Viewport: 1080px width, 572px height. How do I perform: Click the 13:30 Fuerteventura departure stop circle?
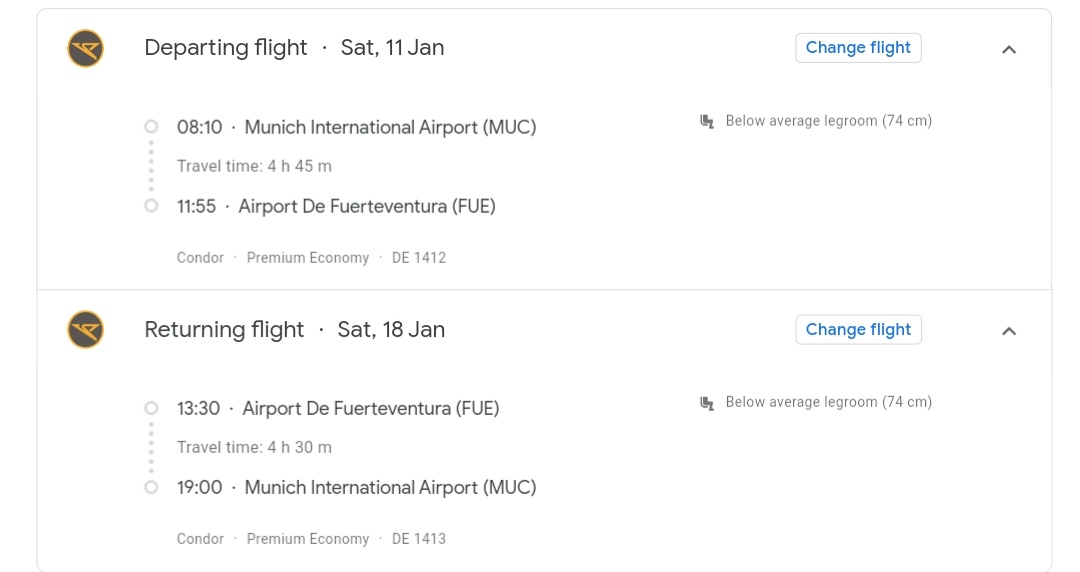(151, 408)
